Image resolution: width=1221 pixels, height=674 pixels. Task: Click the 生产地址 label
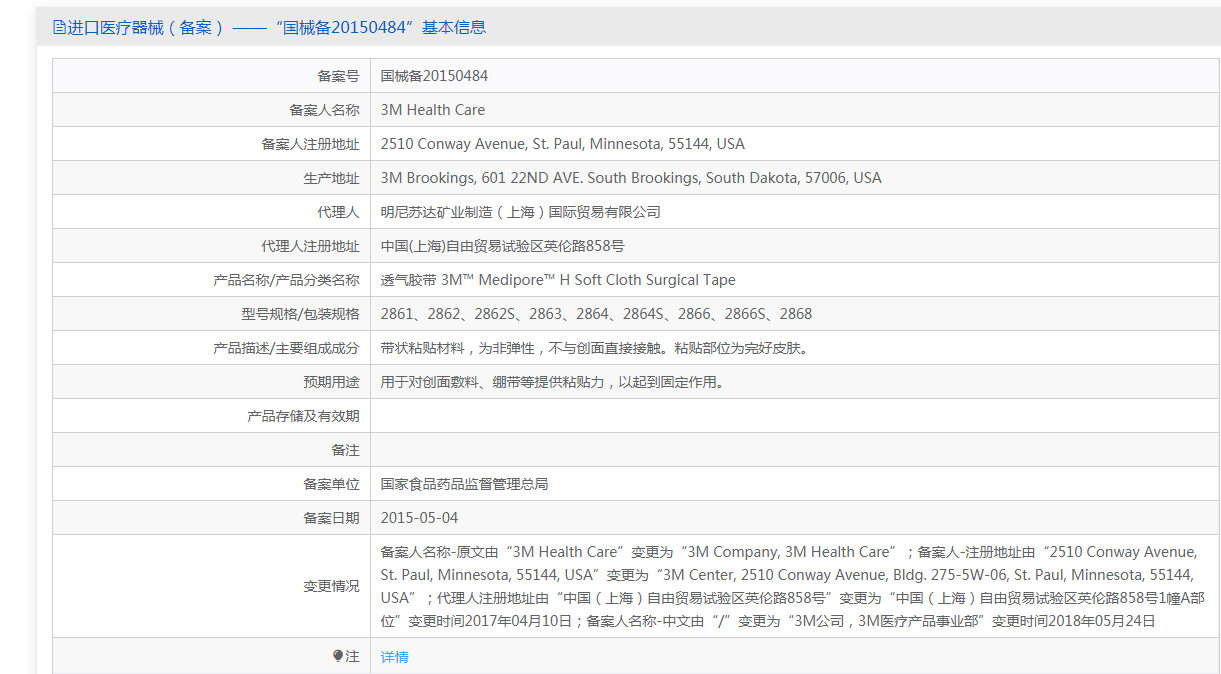331,178
